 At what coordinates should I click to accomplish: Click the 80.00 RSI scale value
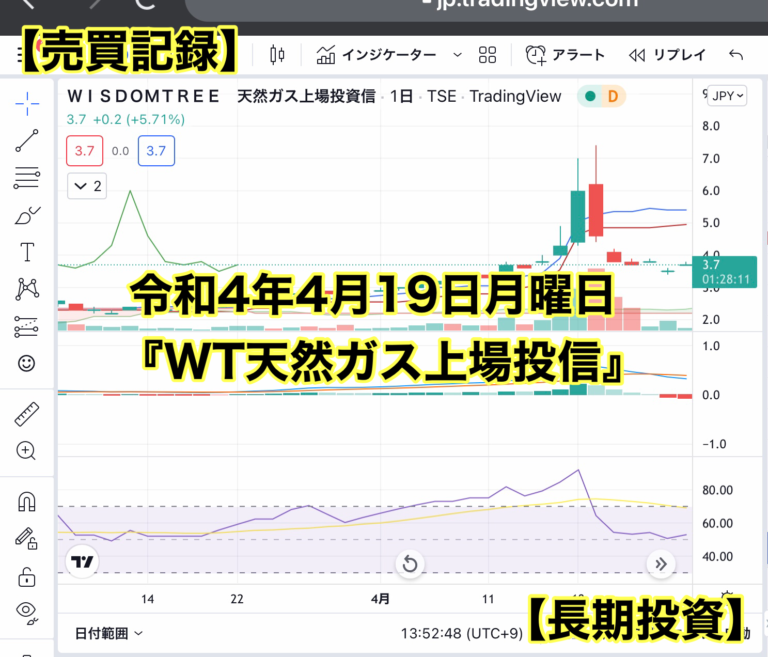717,490
